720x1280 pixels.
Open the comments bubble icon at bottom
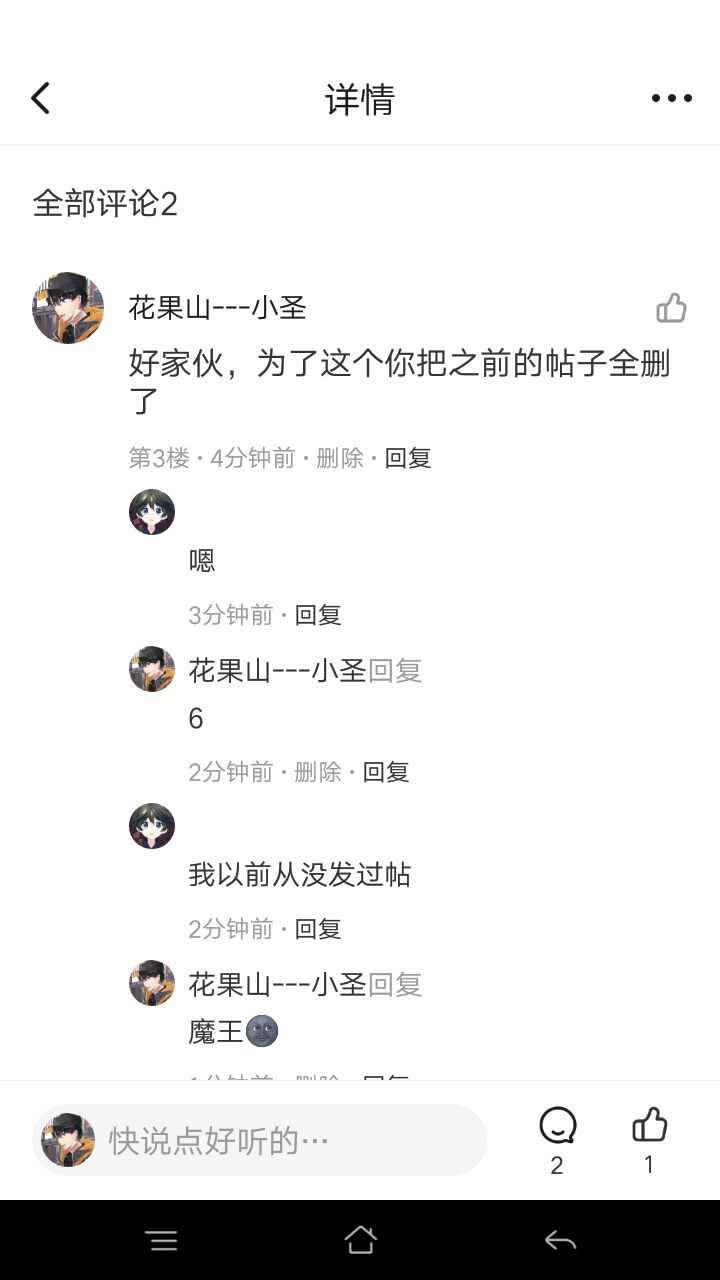coord(557,1126)
